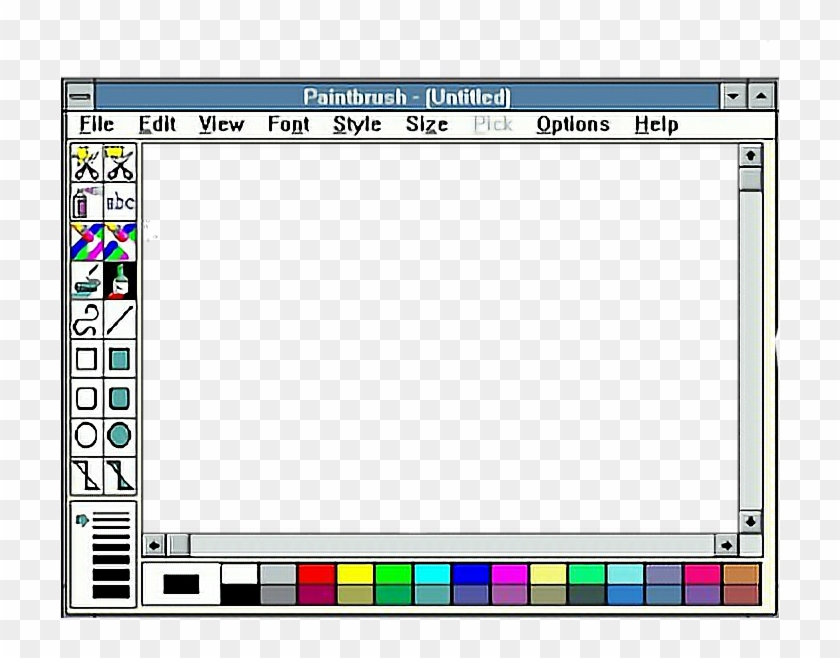
Task: Open the Font menu
Action: (x=288, y=124)
